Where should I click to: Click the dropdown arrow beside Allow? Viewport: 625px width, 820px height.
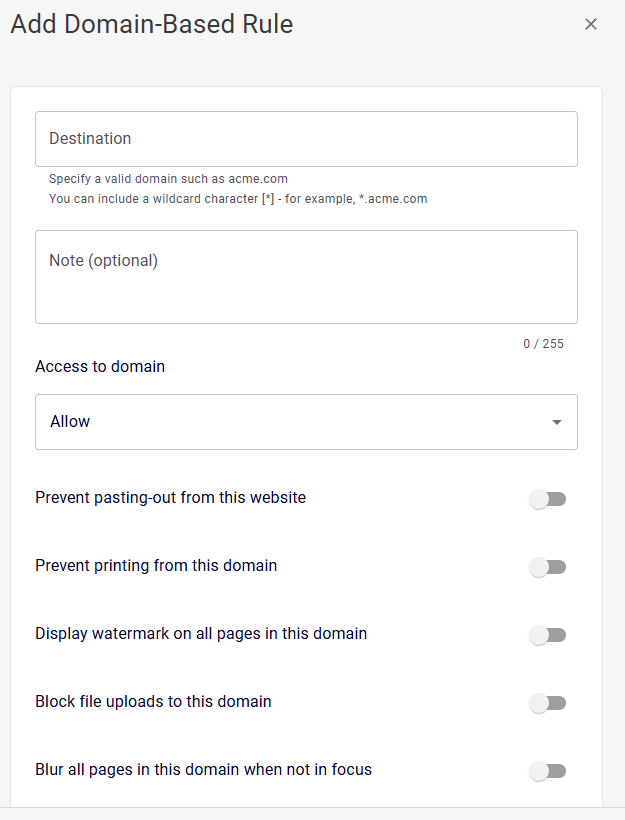[x=557, y=422]
